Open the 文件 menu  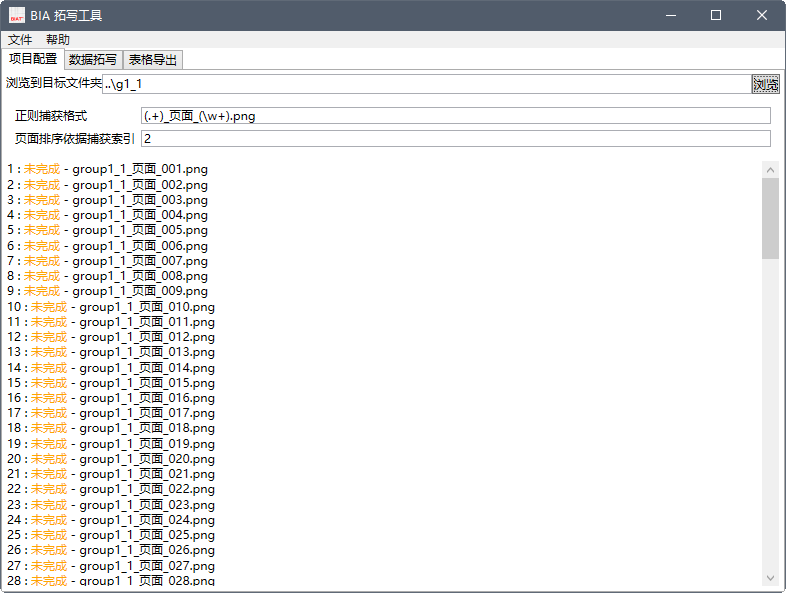point(20,40)
